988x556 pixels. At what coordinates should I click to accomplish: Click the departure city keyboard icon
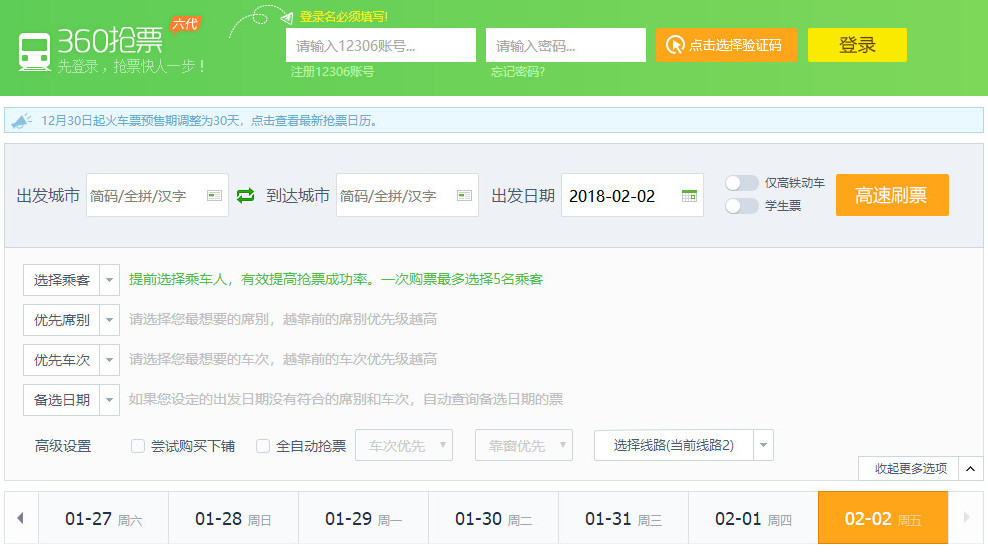[x=214, y=196]
